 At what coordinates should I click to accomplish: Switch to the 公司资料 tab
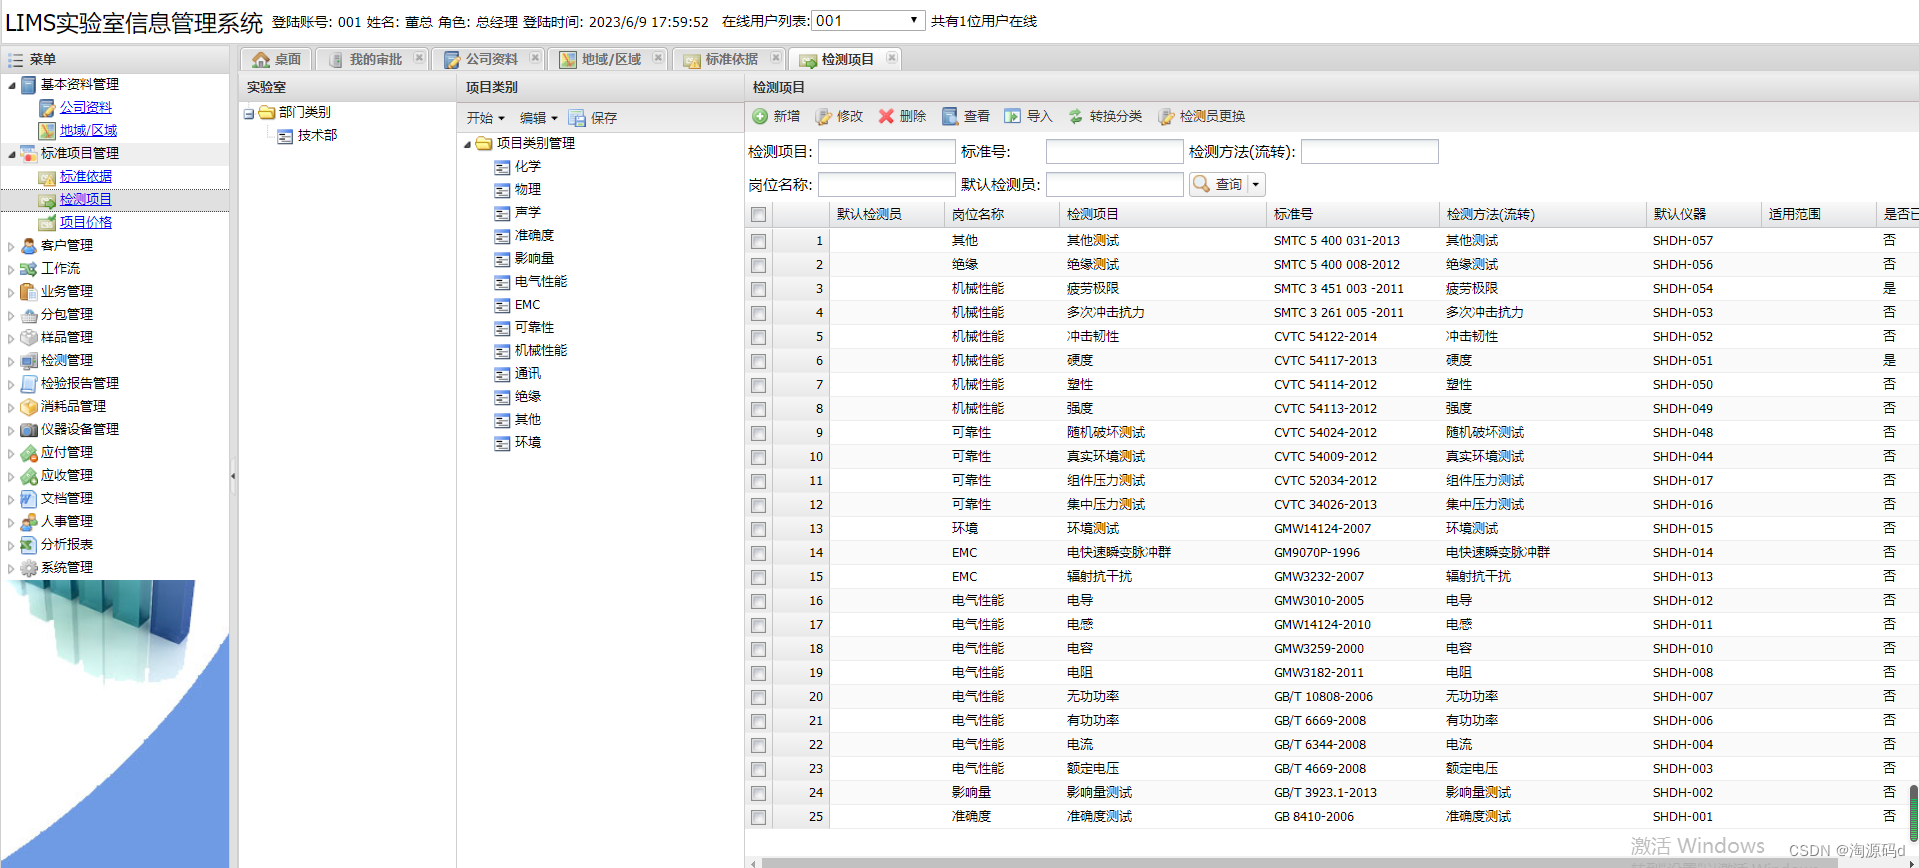[x=487, y=59]
